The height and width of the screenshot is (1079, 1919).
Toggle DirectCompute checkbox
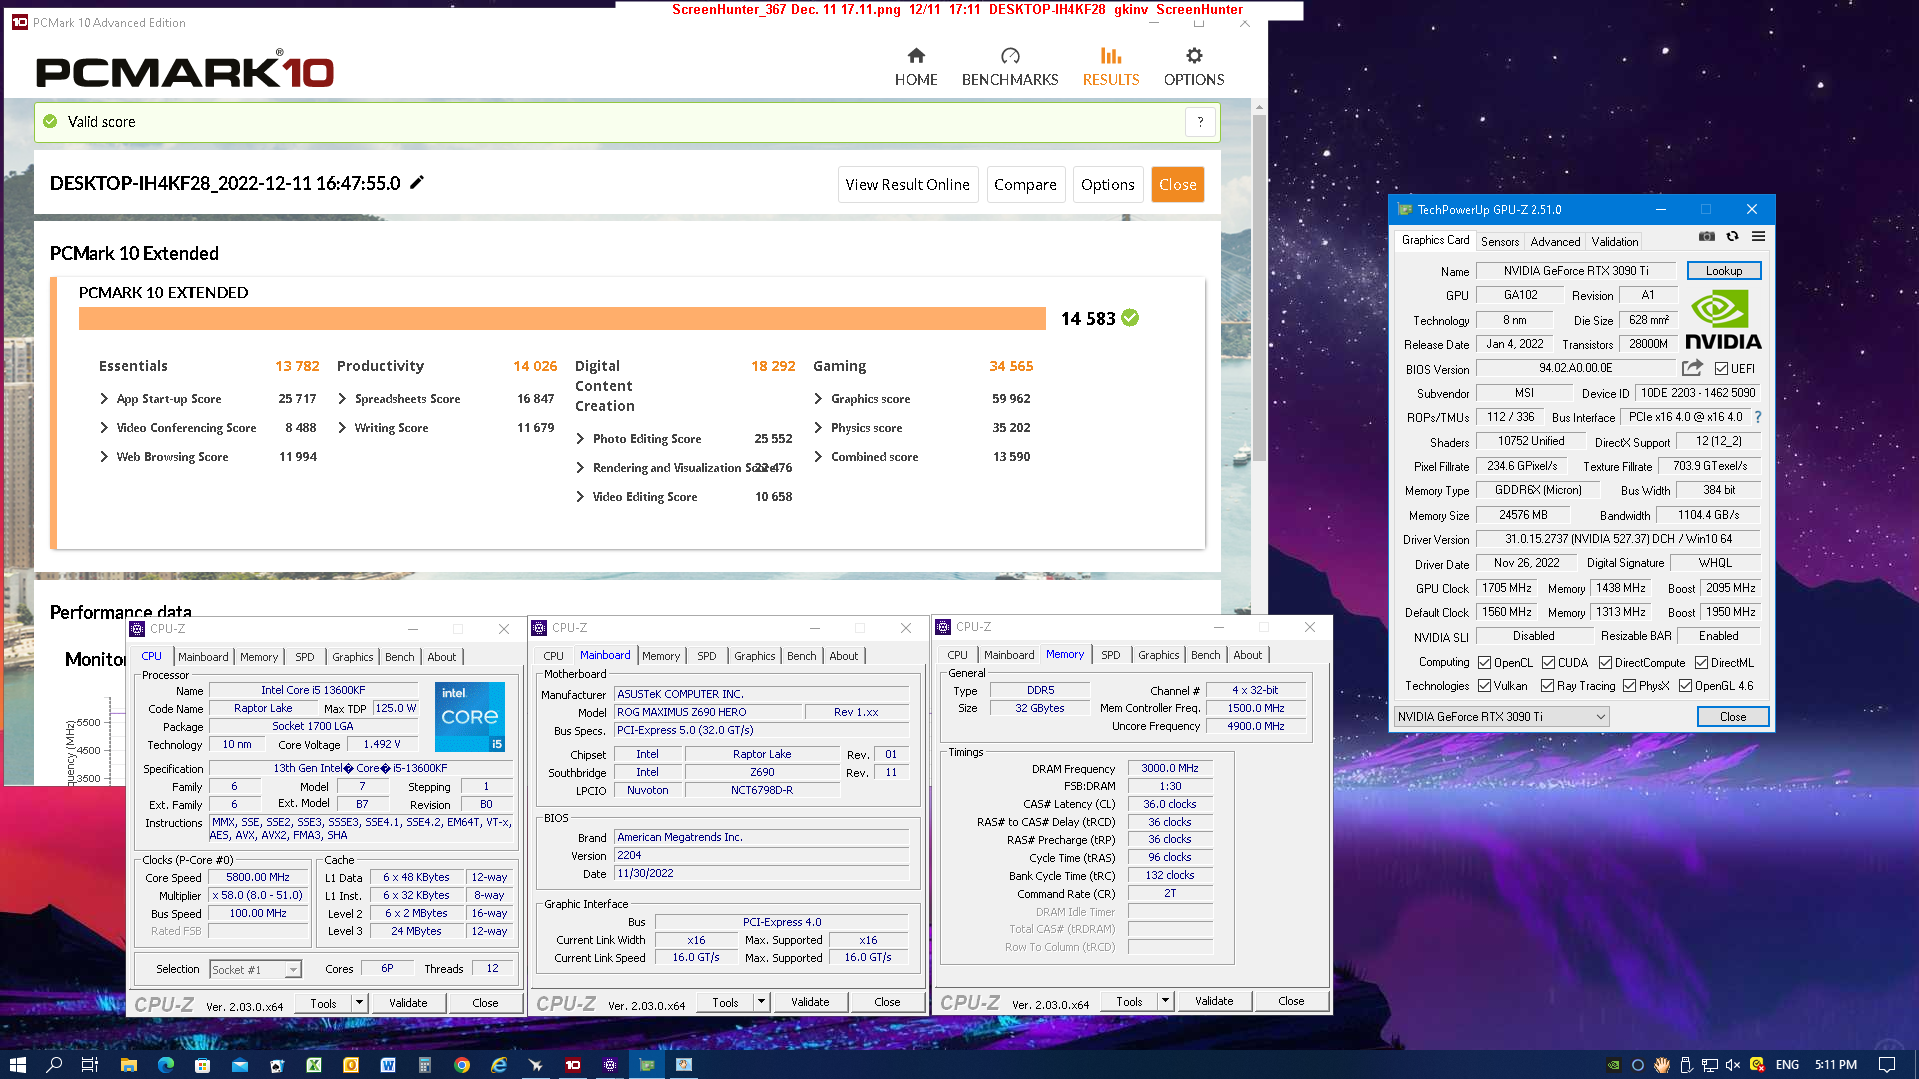point(1605,663)
